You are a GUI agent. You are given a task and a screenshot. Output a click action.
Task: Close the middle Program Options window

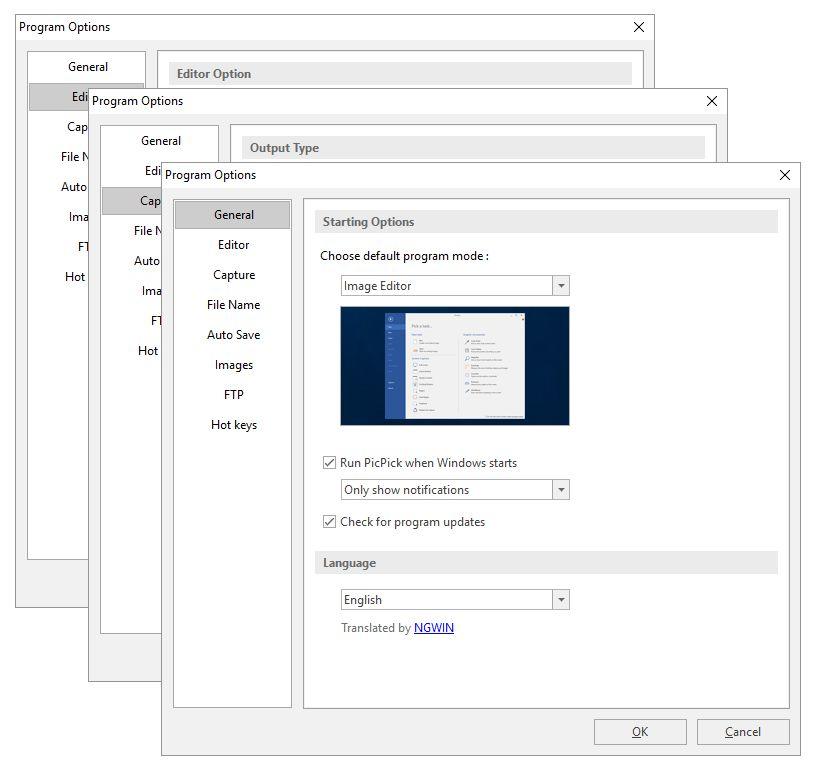pos(712,101)
